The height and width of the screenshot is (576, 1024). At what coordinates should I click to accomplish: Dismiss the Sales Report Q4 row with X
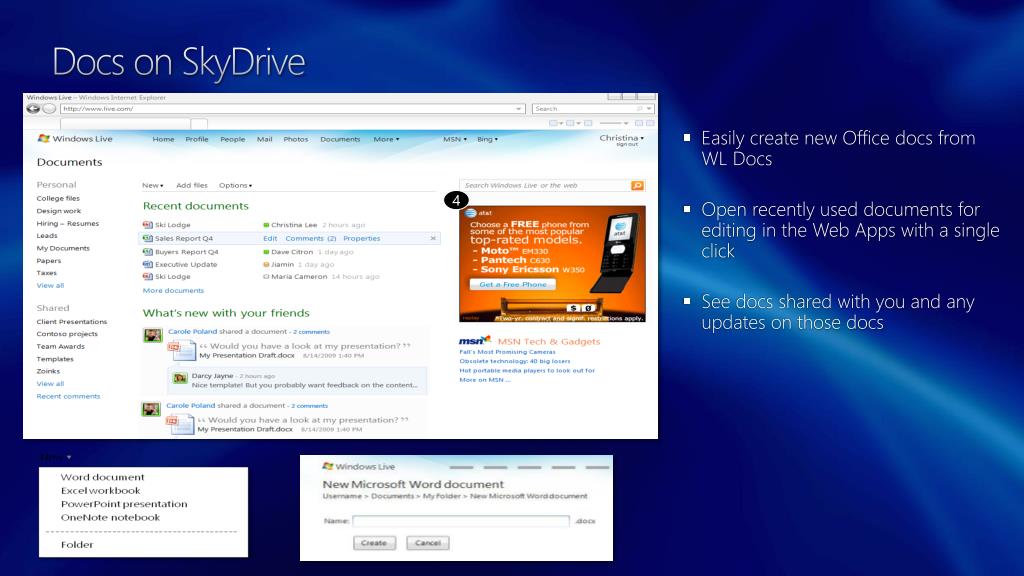(433, 238)
